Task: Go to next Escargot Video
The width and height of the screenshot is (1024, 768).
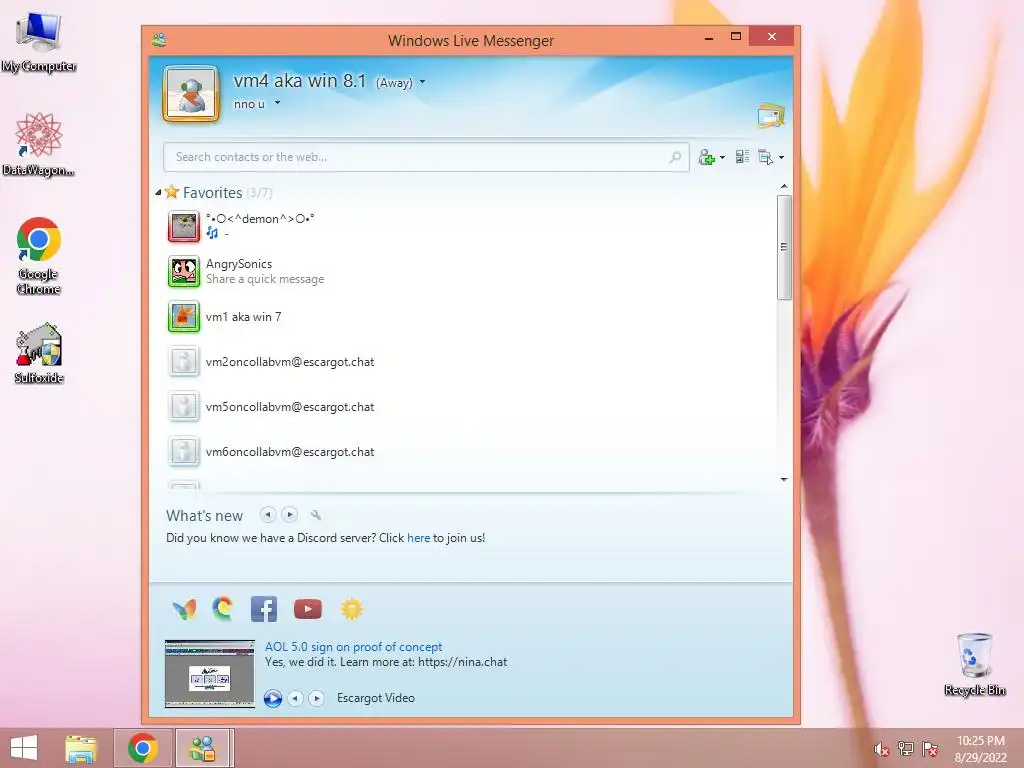Action: pyautogui.click(x=317, y=698)
